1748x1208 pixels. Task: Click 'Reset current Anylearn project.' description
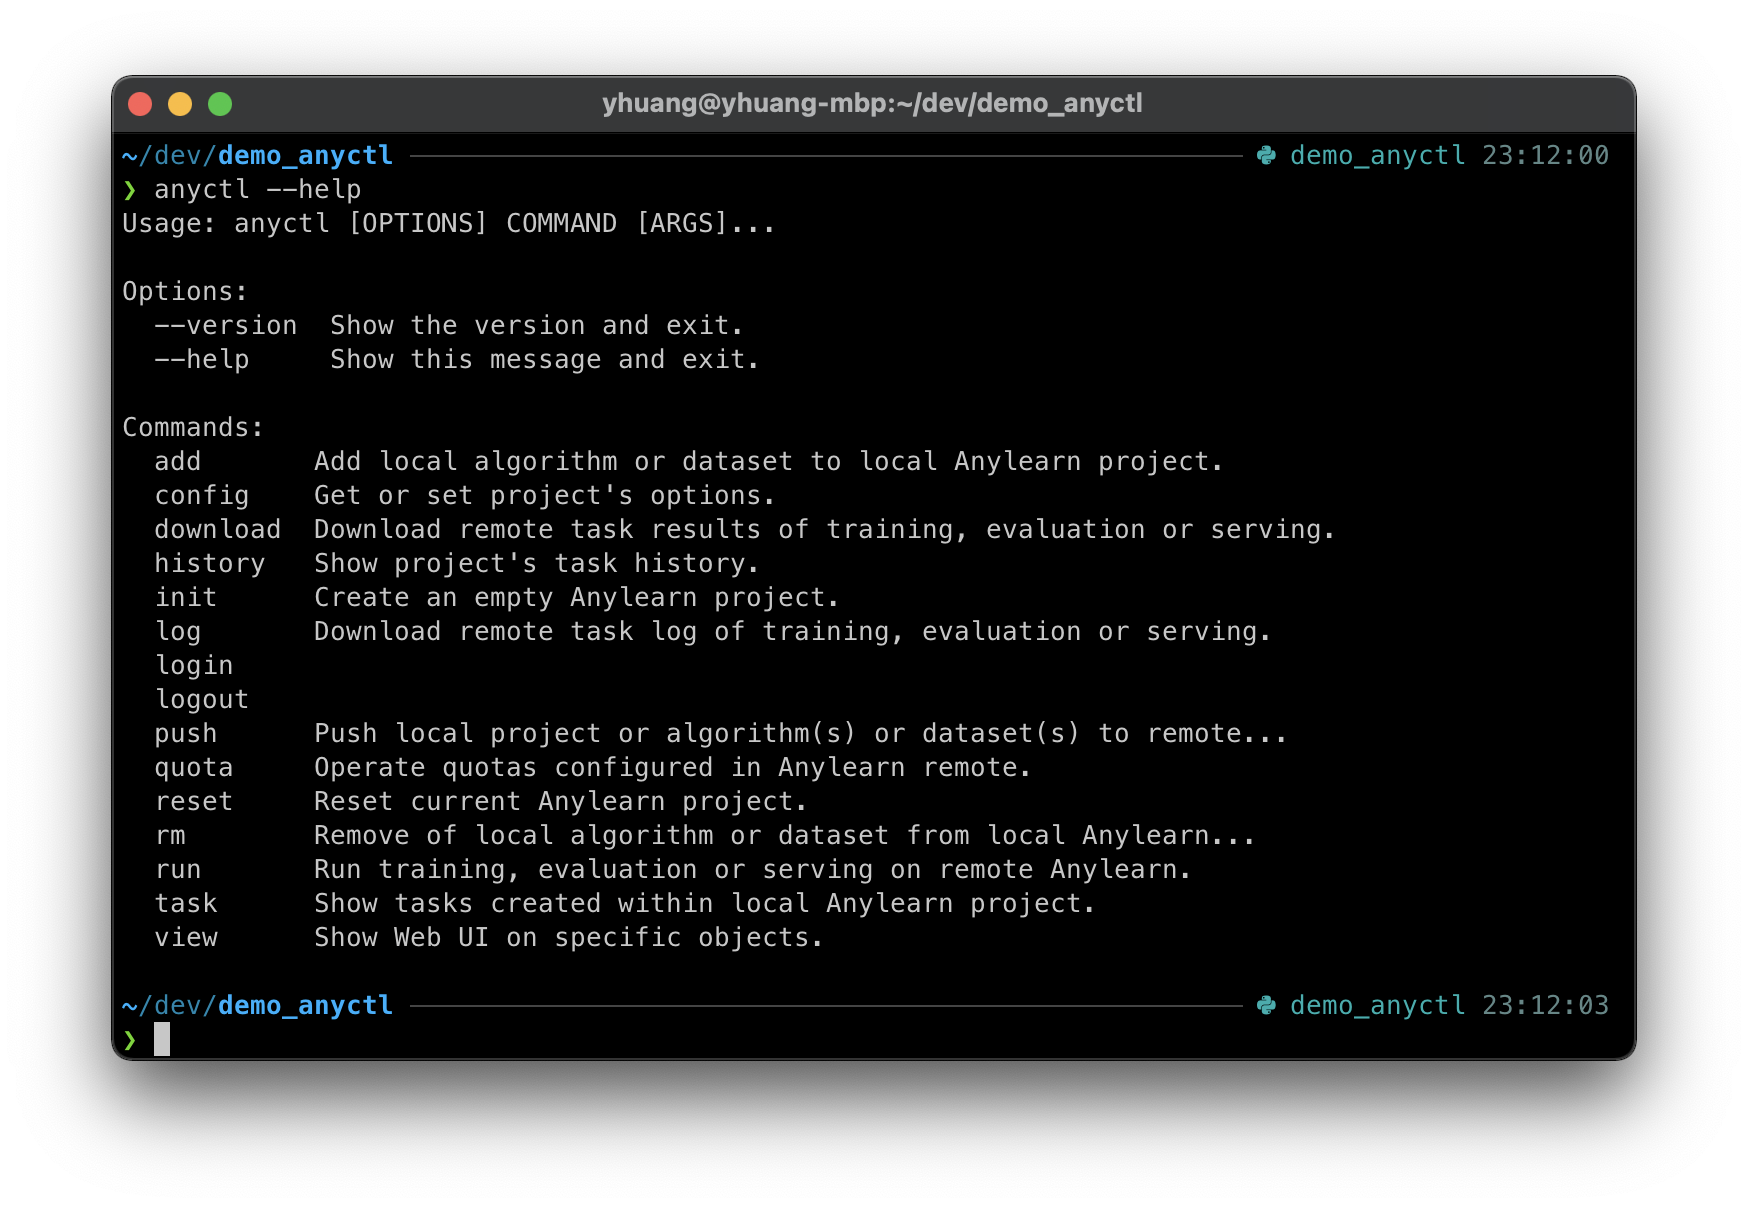coord(561,802)
